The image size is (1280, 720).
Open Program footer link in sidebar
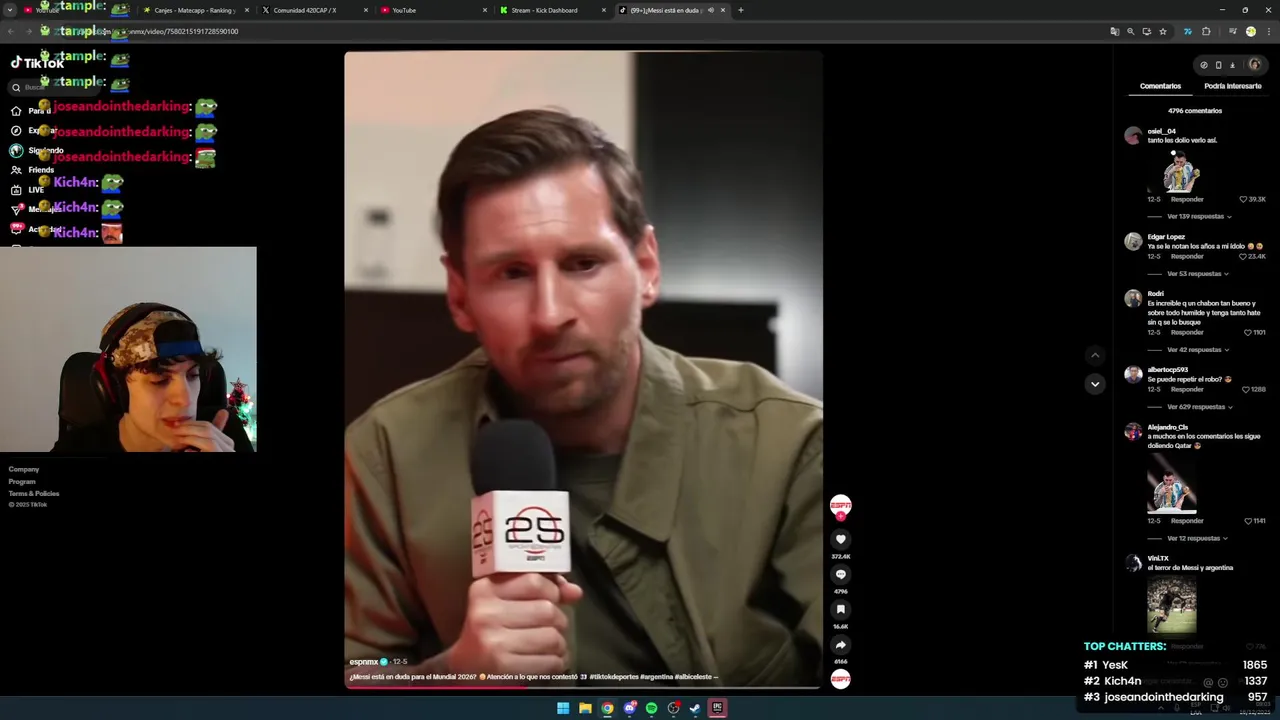[22, 481]
